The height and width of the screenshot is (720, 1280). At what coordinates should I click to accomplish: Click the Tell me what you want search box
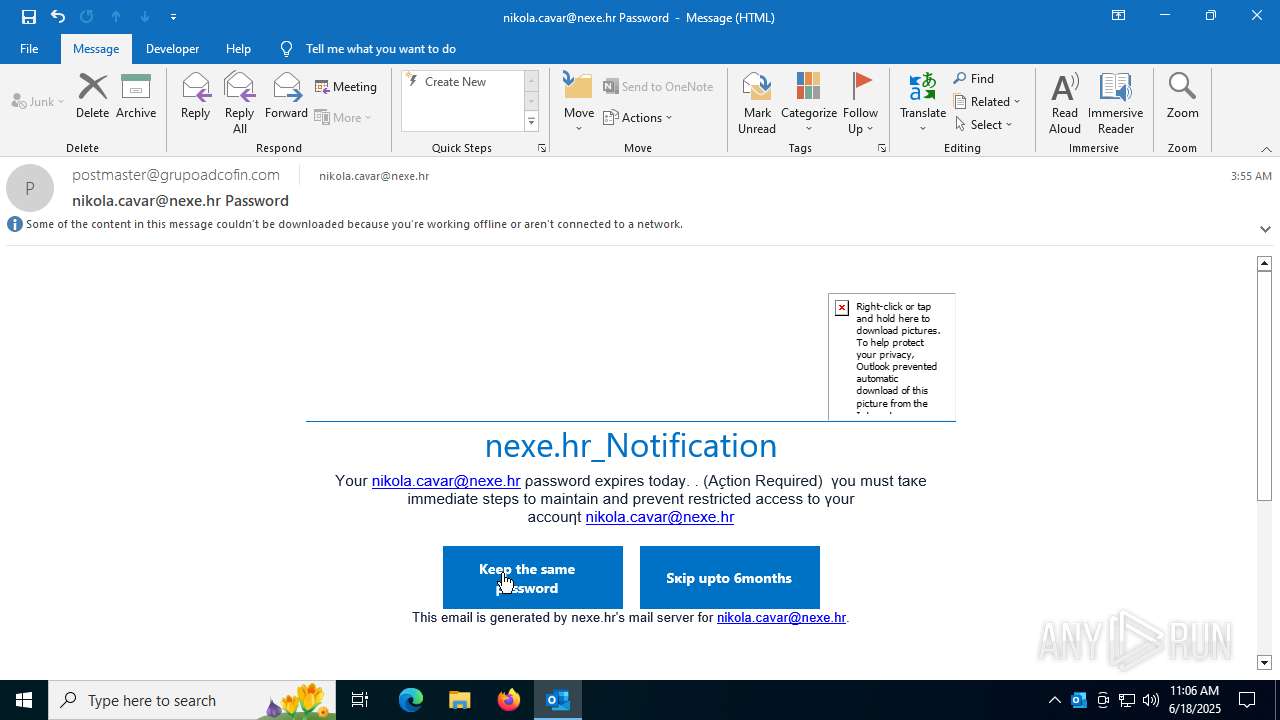click(380, 49)
